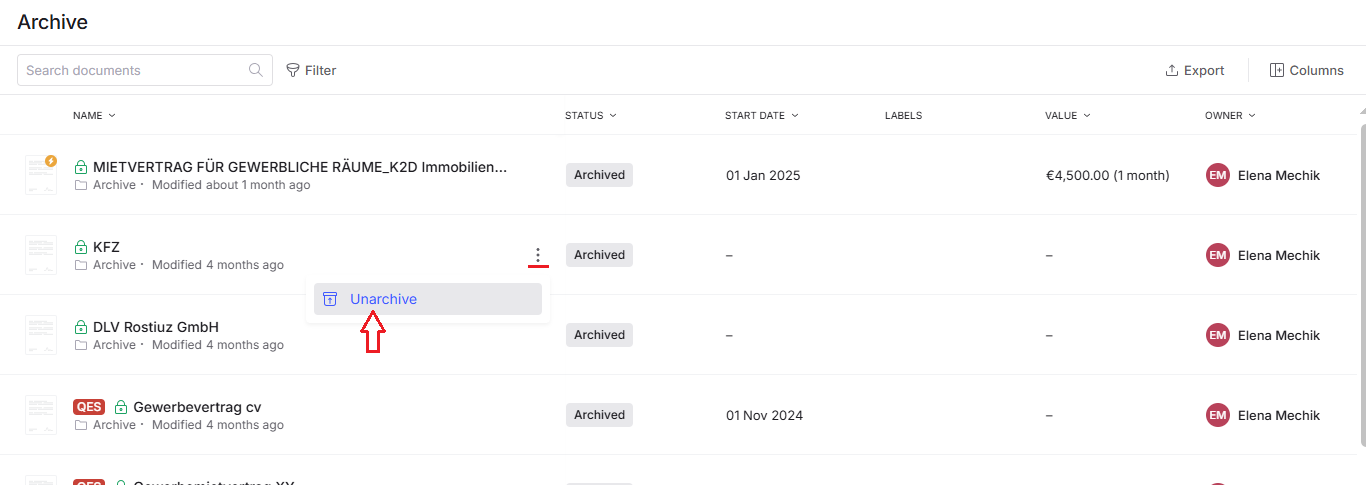Click the QES badge on Gewerbevertrag cv

(89, 407)
